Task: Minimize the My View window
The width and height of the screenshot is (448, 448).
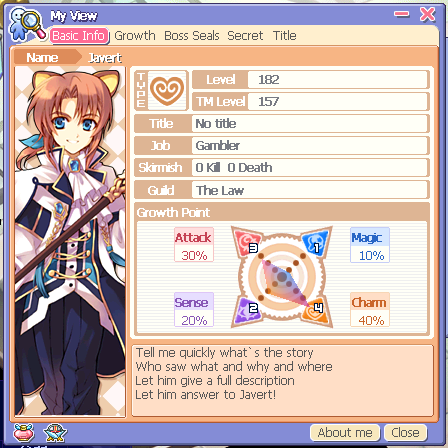Action: coord(401,14)
